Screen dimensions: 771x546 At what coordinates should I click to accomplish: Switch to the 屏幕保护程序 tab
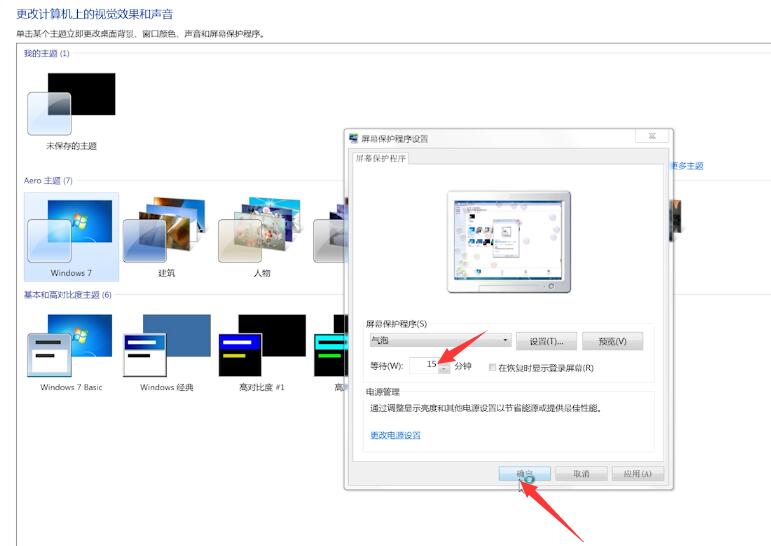[x=379, y=158]
